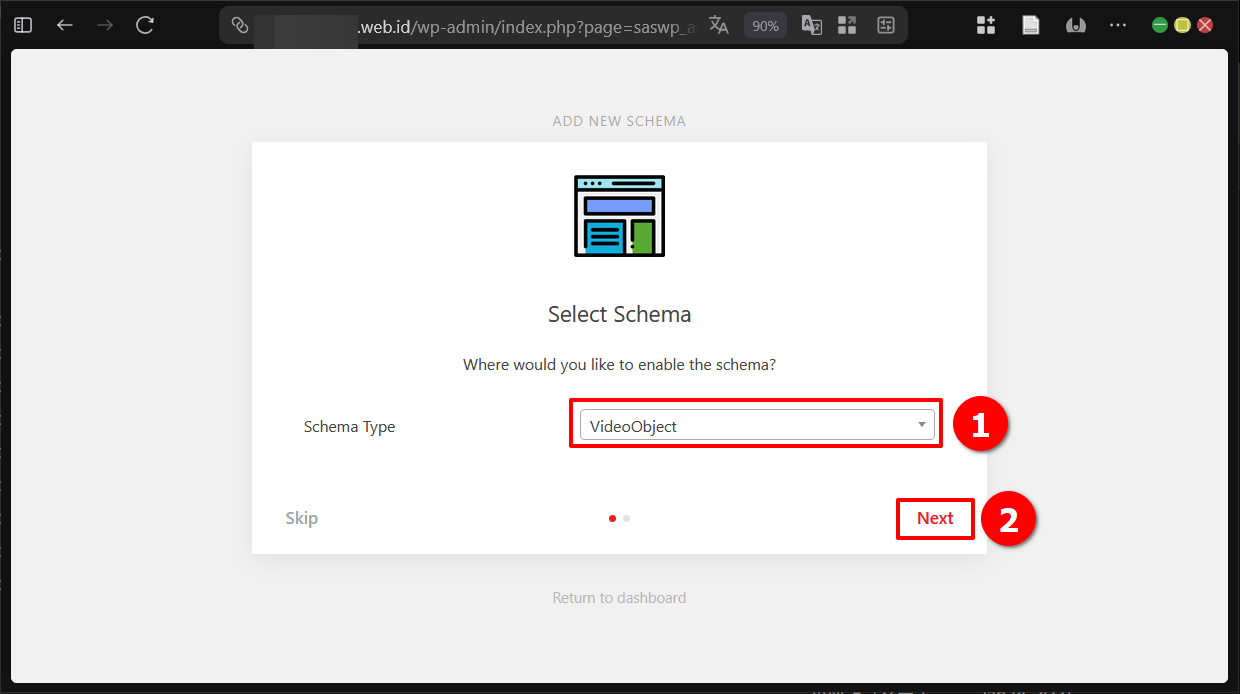Click the forward navigation arrow
Viewport: 1240px width, 694px height.
click(104, 25)
